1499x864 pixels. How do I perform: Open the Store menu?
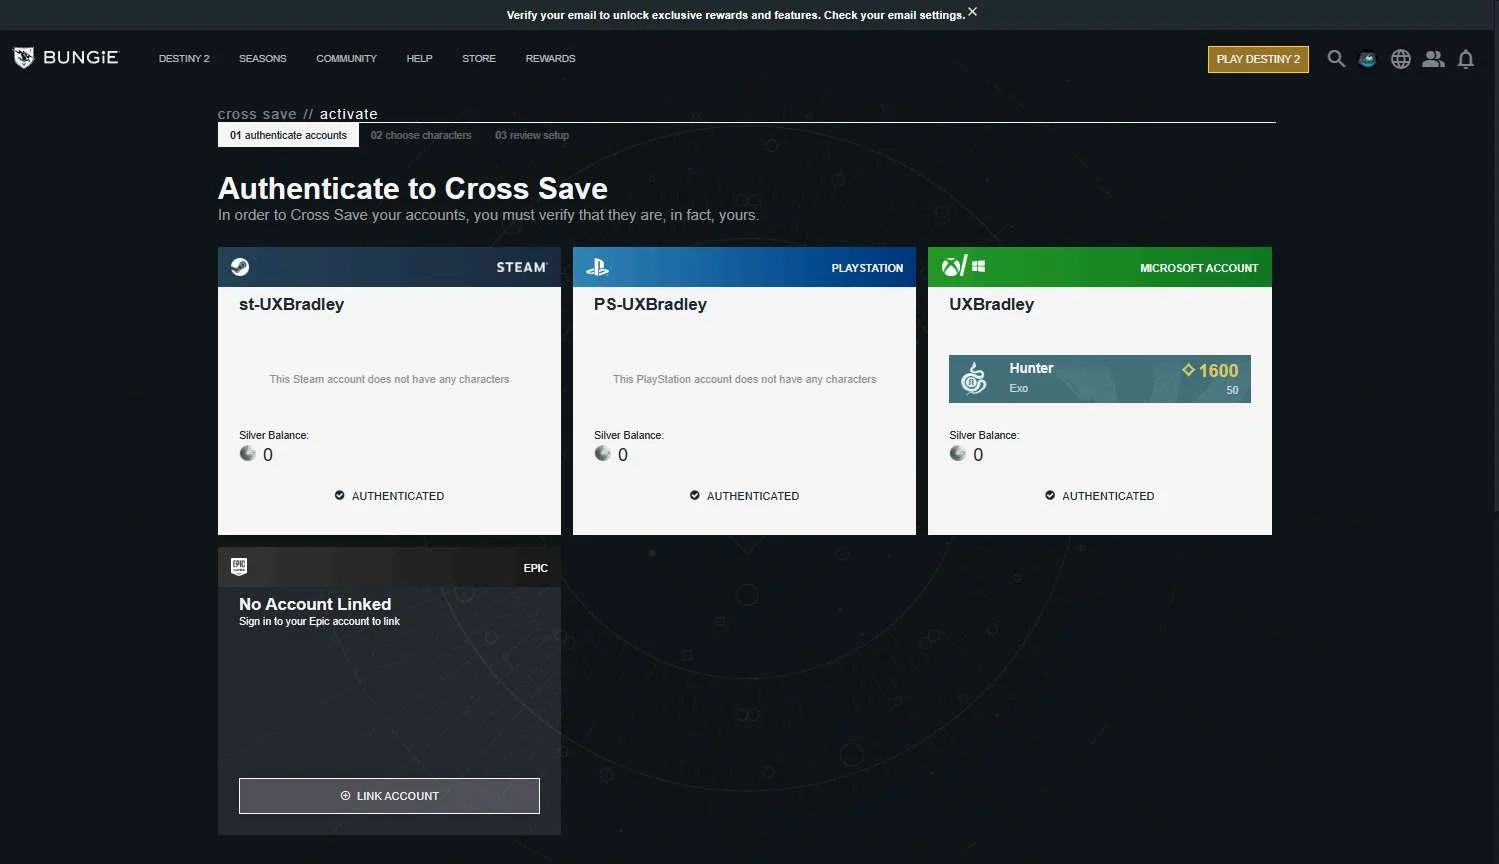[x=479, y=59]
